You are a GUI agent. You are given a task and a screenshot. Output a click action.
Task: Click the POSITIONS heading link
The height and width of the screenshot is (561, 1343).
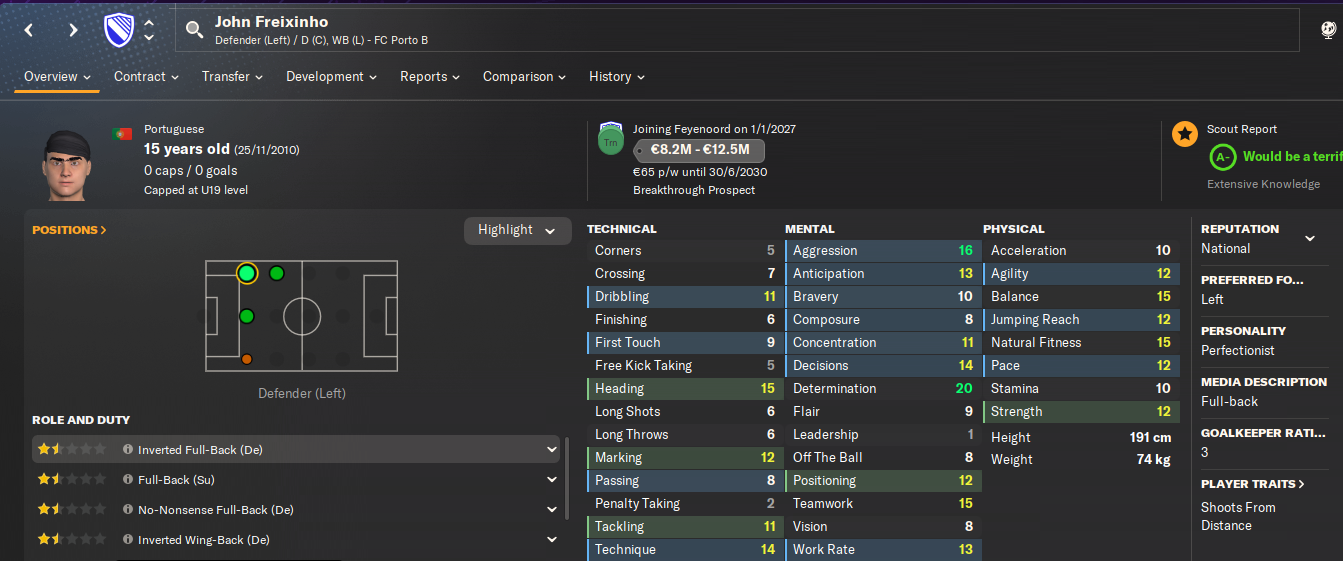[69, 230]
